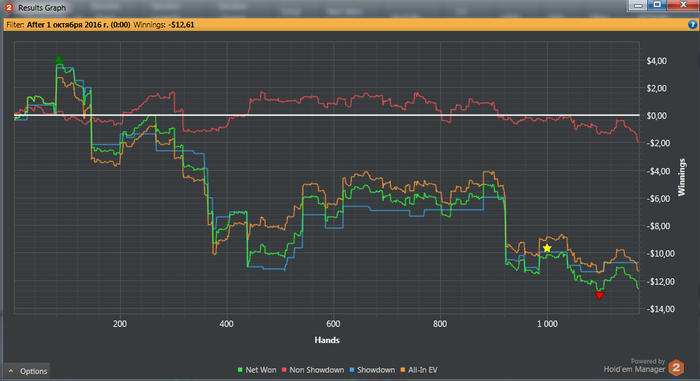Click the green triangle peak marker

coord(59,59)
